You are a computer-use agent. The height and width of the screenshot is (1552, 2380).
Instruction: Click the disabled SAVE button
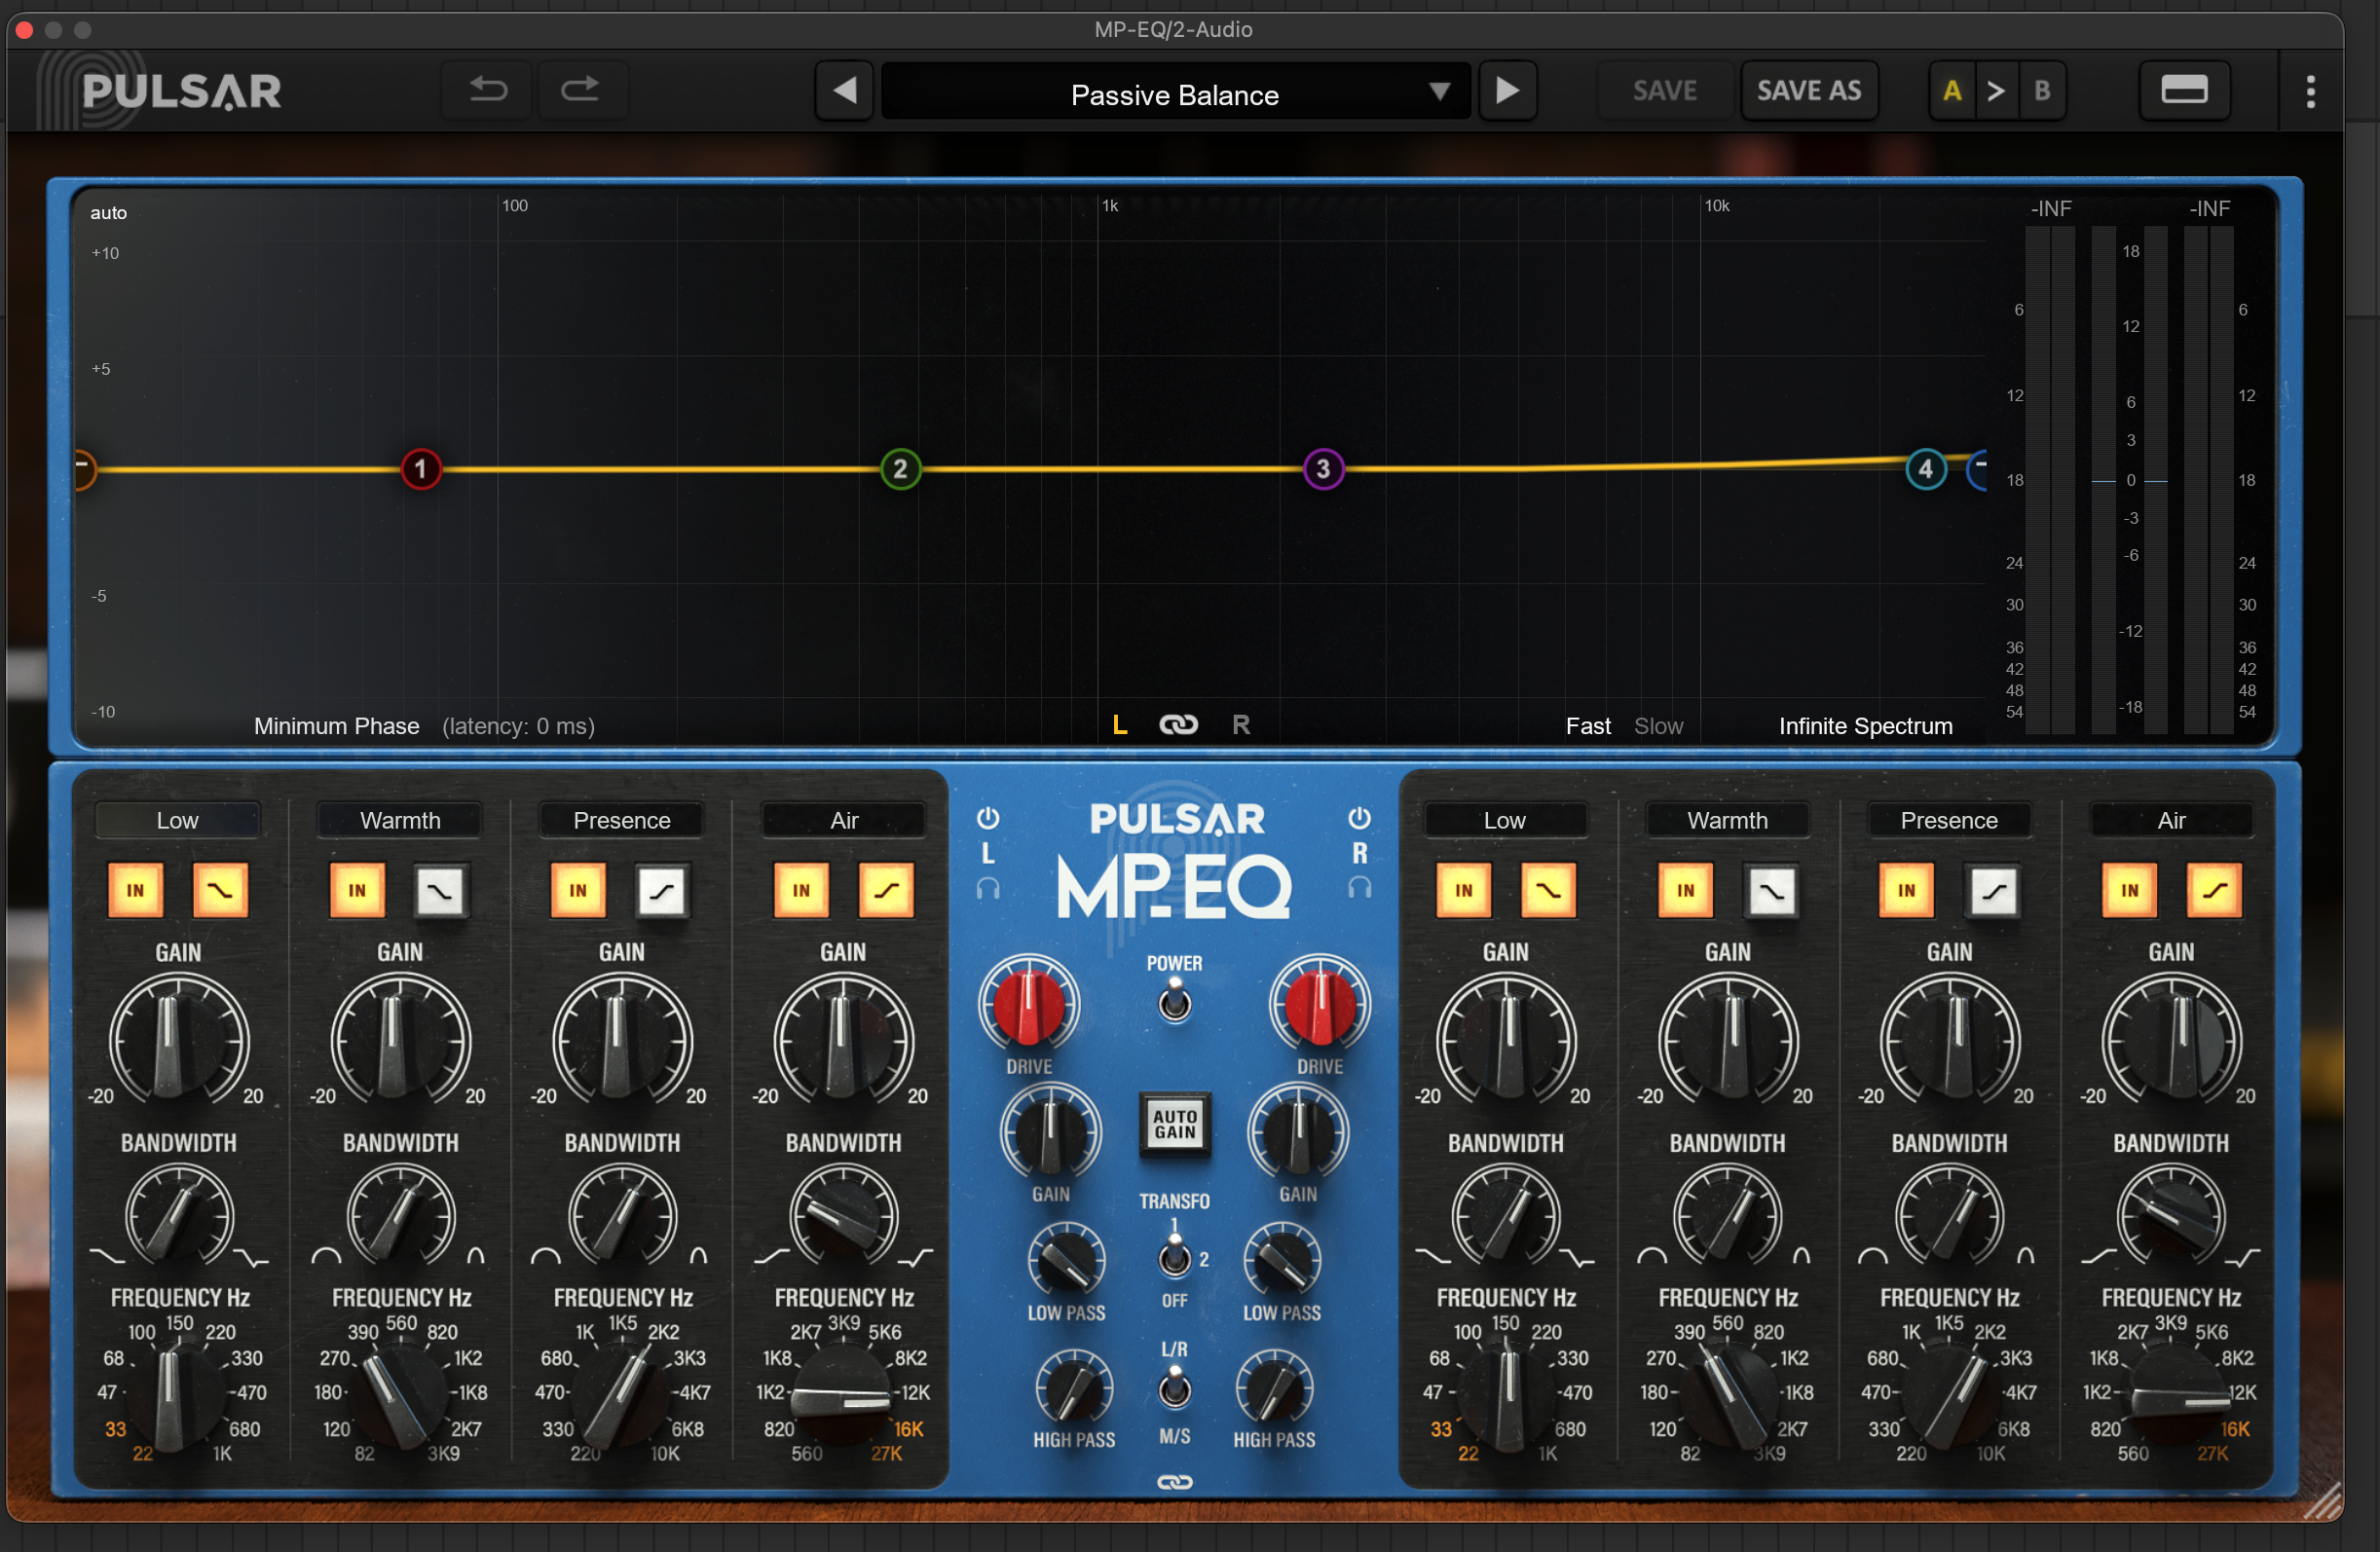click(x=1664, y=91)
